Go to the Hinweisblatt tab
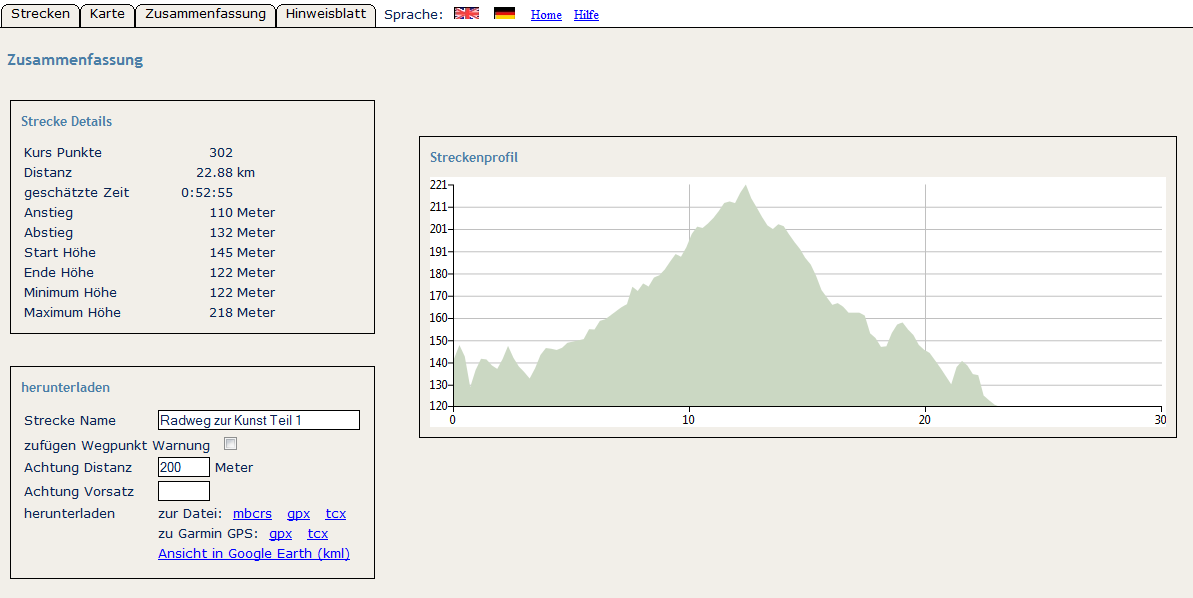 tap(326, 14)
